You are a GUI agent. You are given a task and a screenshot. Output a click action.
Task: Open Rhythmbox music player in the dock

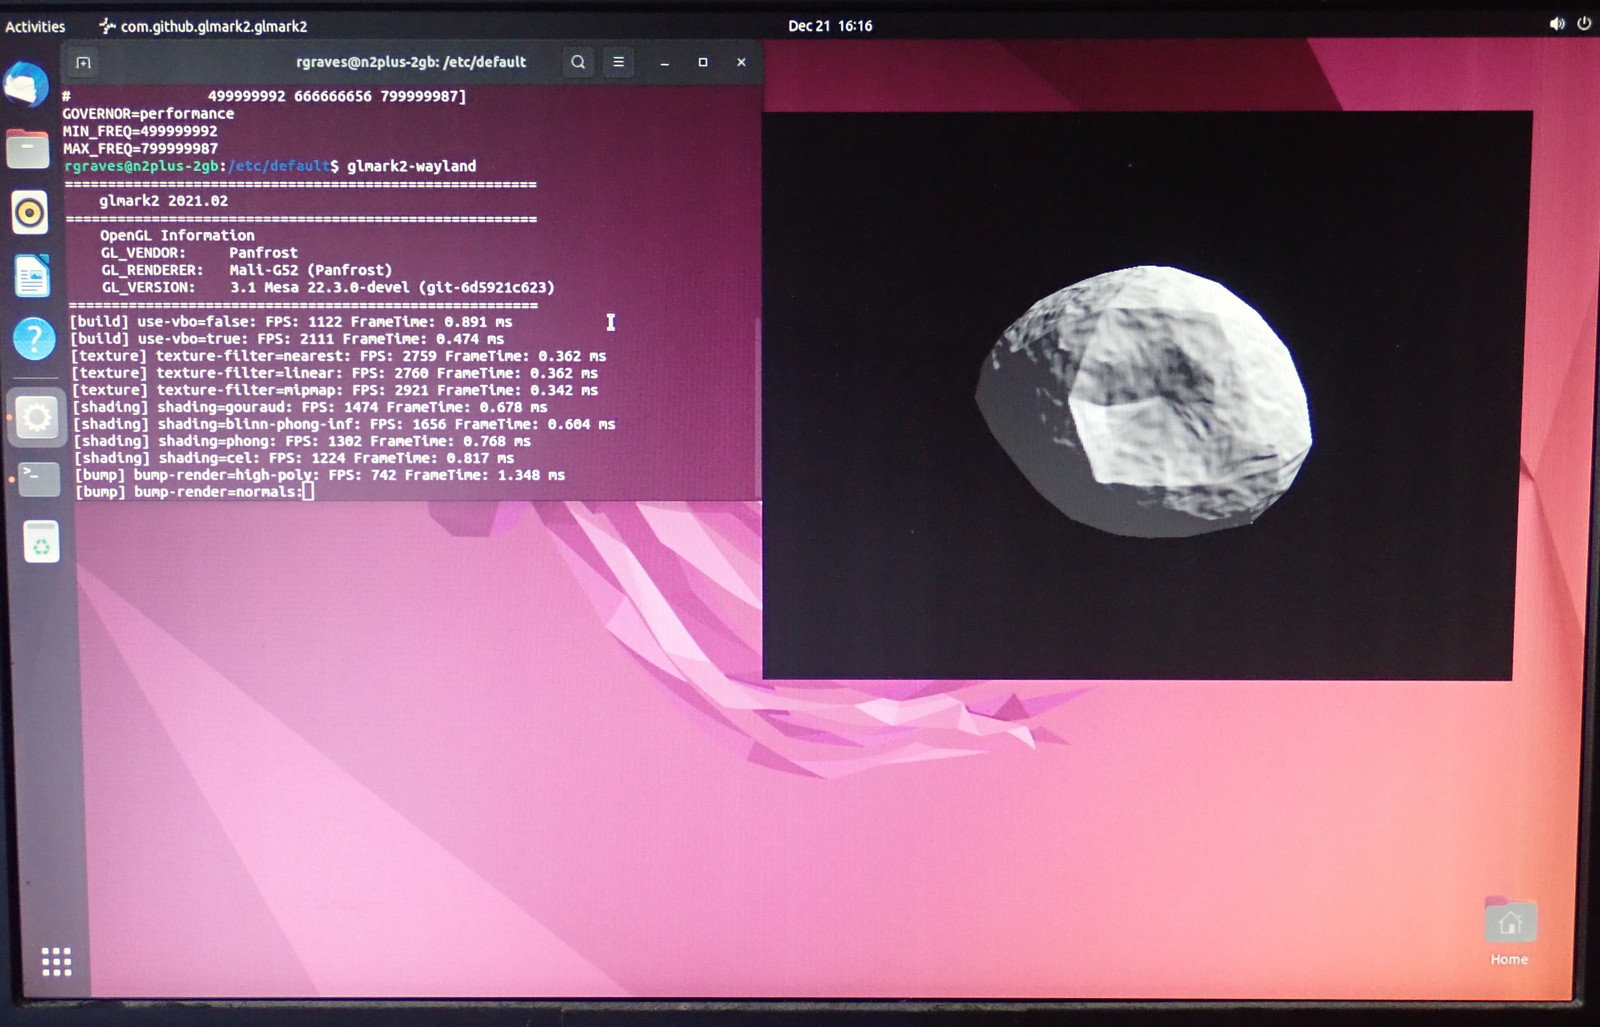(30, 213)
